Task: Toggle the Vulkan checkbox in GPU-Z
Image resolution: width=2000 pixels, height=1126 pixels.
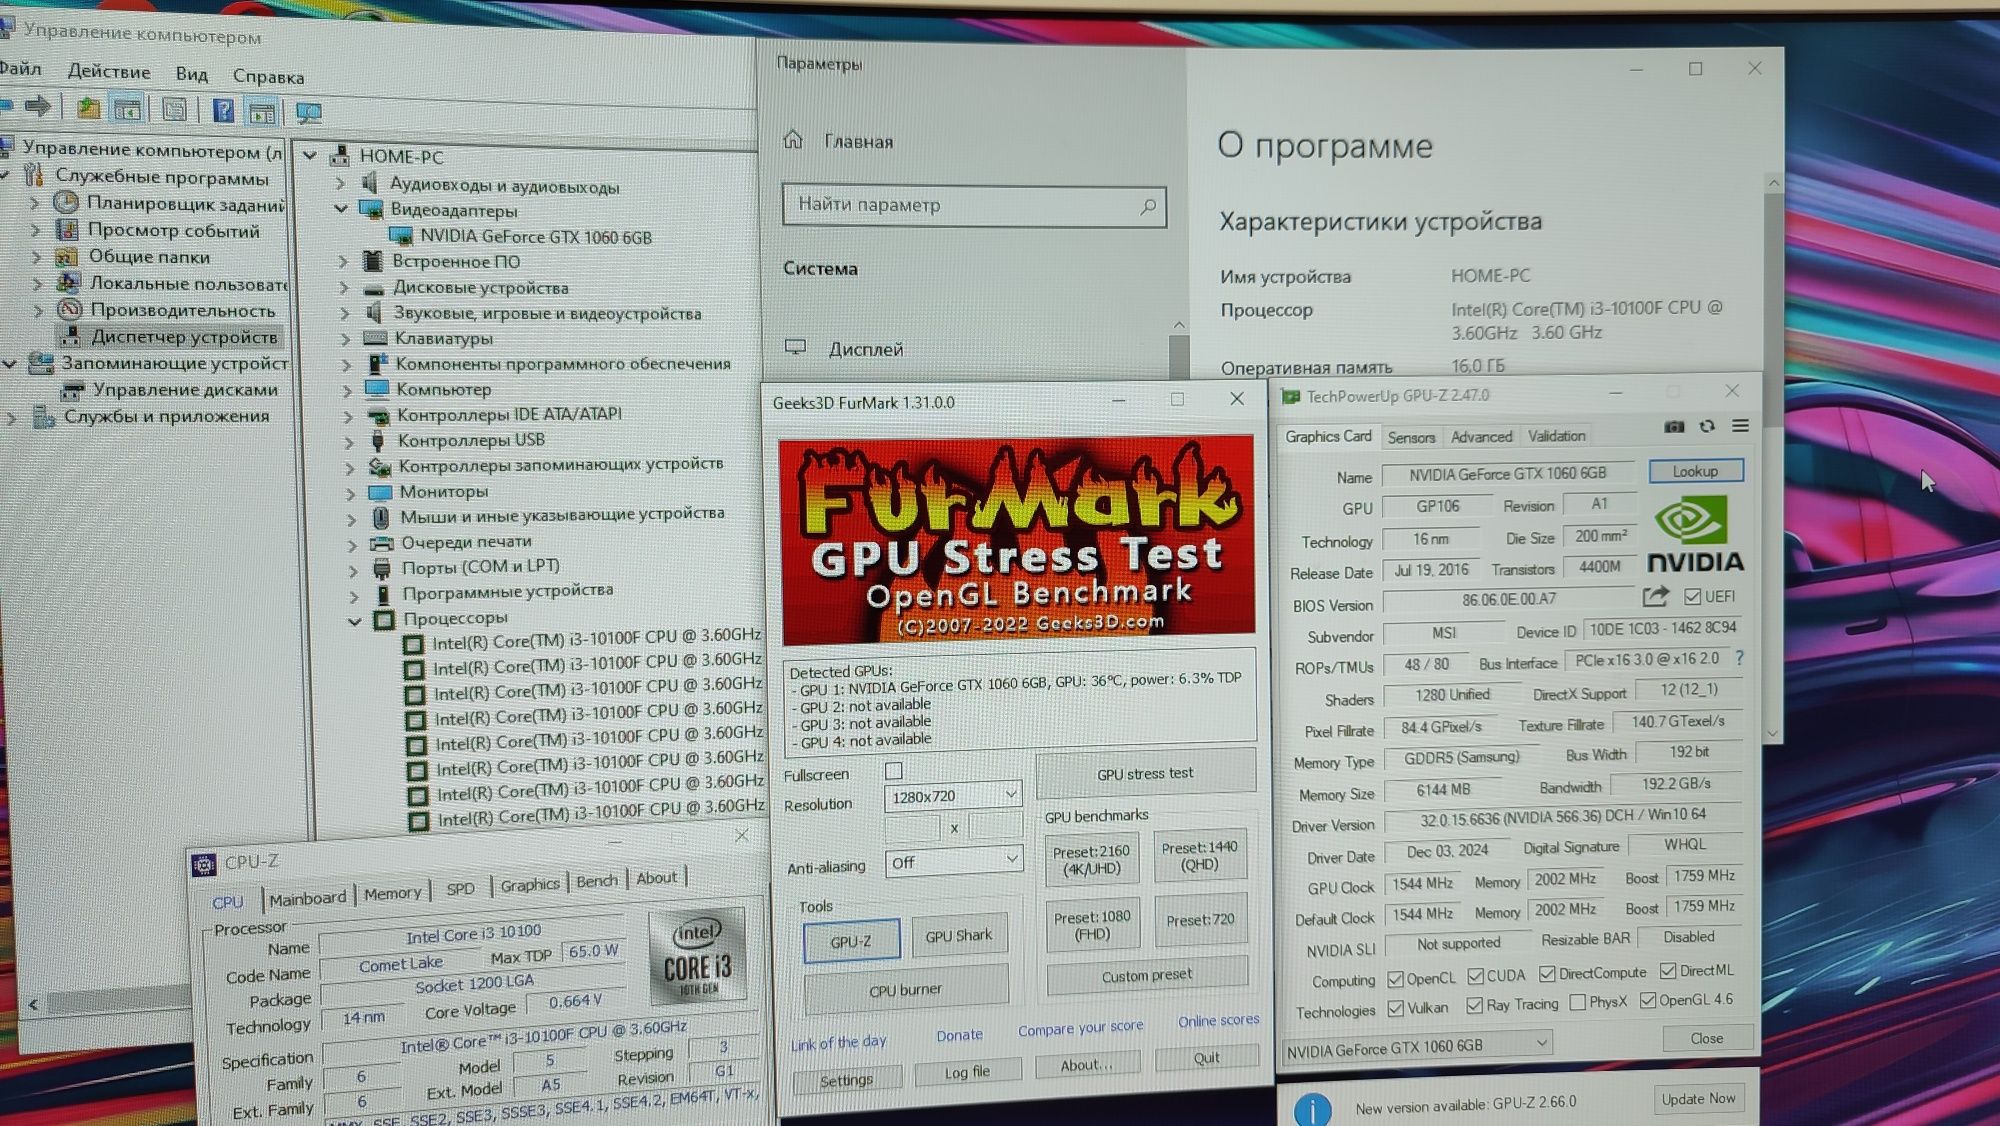Action: 1396,1009
